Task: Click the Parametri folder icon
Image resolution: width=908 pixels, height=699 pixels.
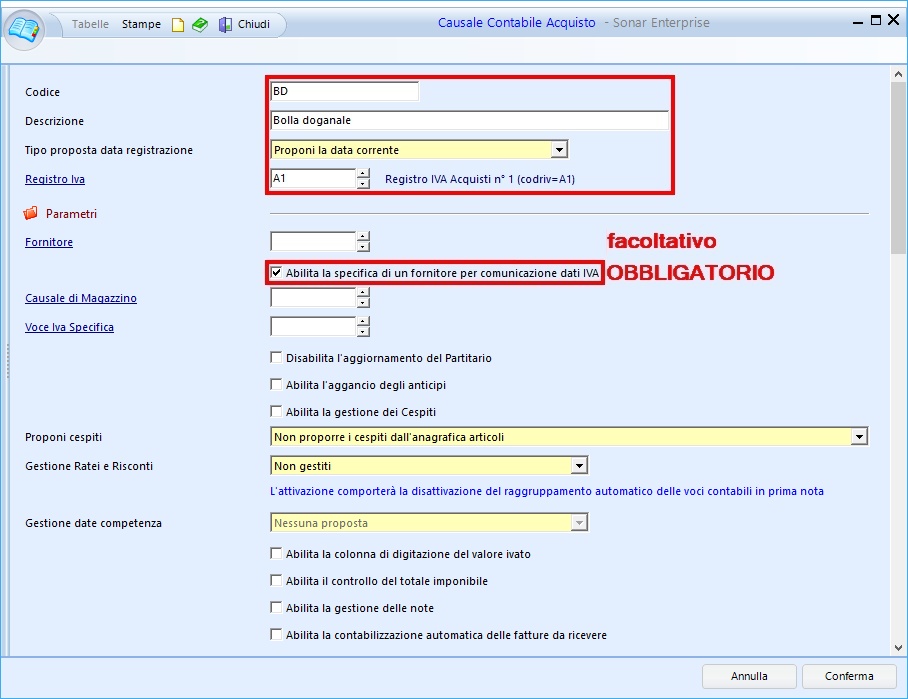Action: pyautogui.click(x=30, y=213)
